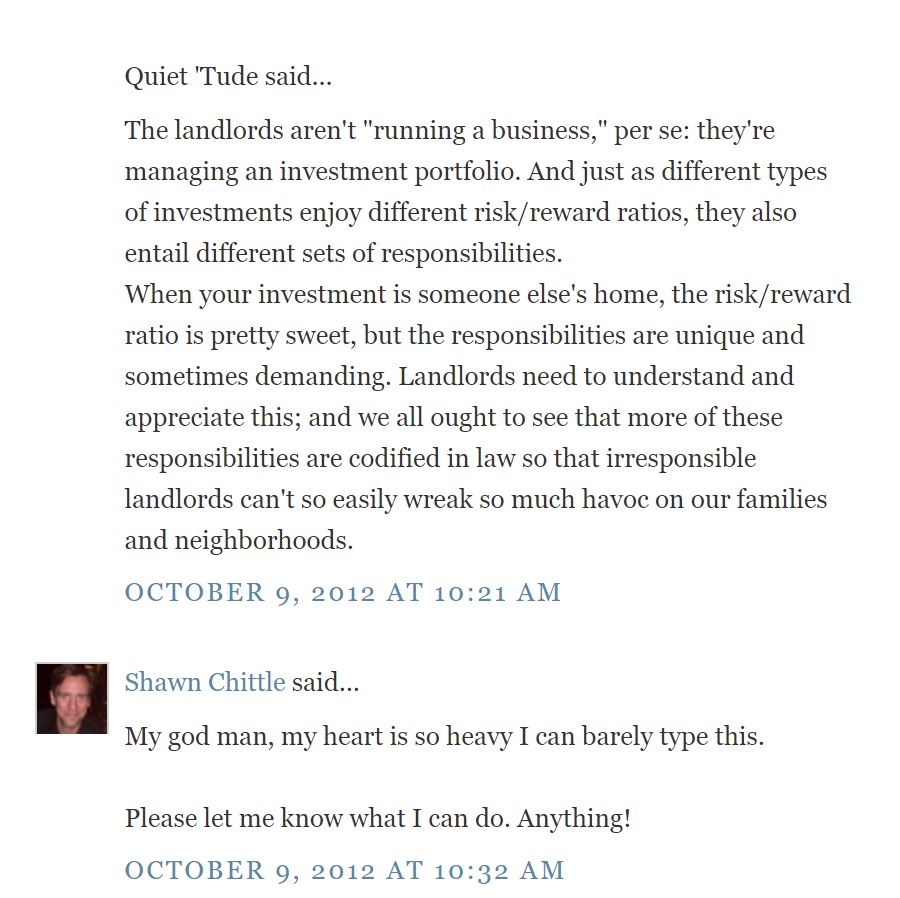The width and height of the screenshot is (900, 898).
Task: Open Shawn Chittle's profile link
Action: (x=205, y=683)
